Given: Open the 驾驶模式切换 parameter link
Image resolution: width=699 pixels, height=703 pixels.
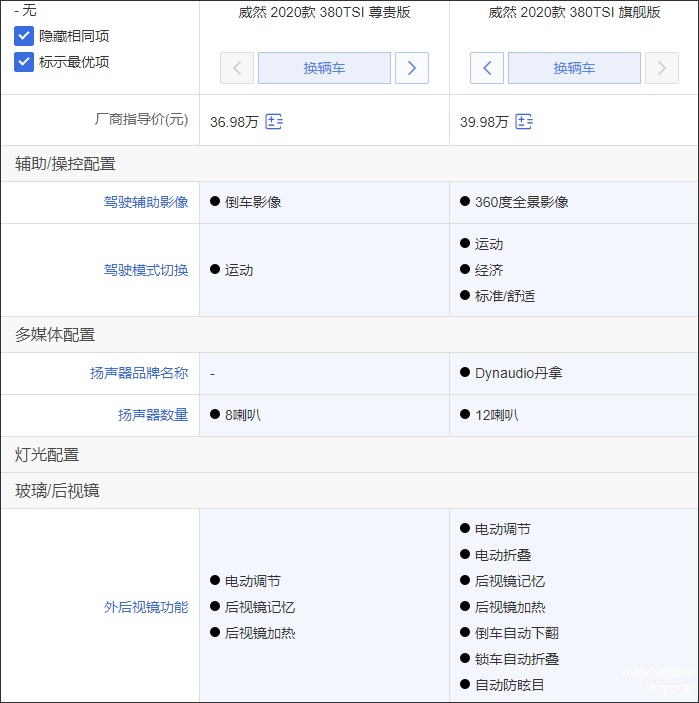Looking at the screenshot, I should click(146, 270).
